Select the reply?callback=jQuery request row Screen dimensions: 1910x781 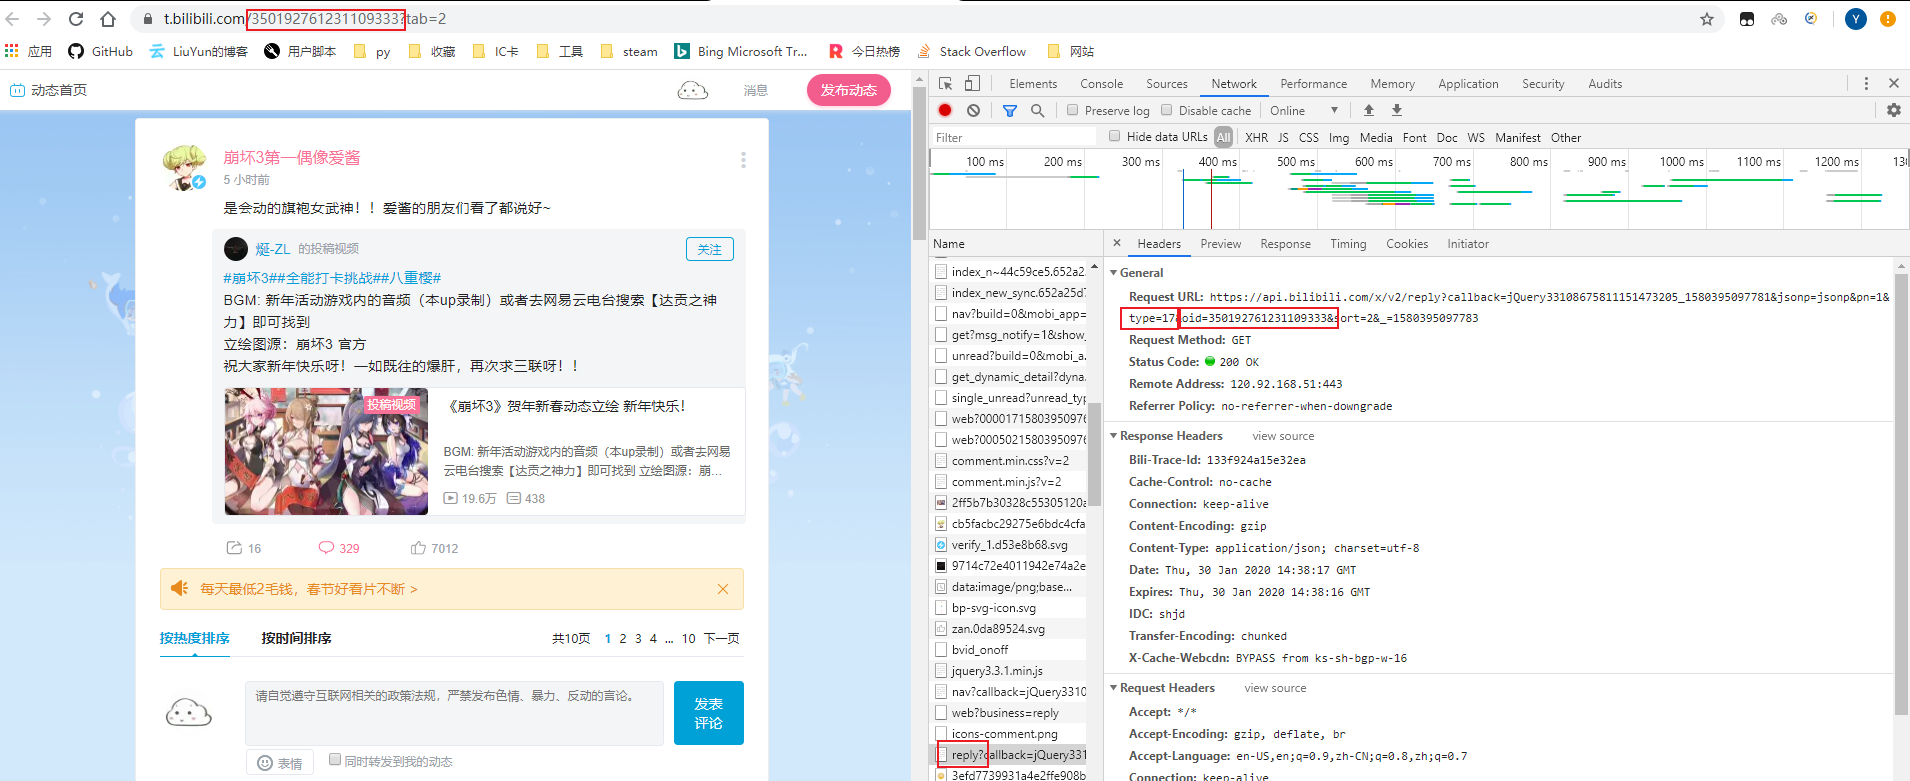[1010, 755]
